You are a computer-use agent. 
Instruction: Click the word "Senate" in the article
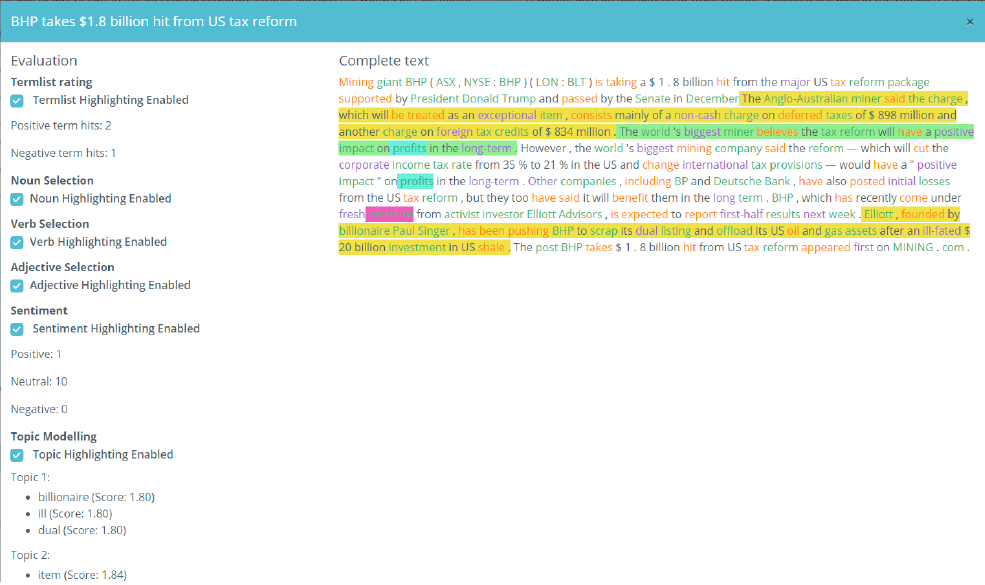tap(653, 99)
